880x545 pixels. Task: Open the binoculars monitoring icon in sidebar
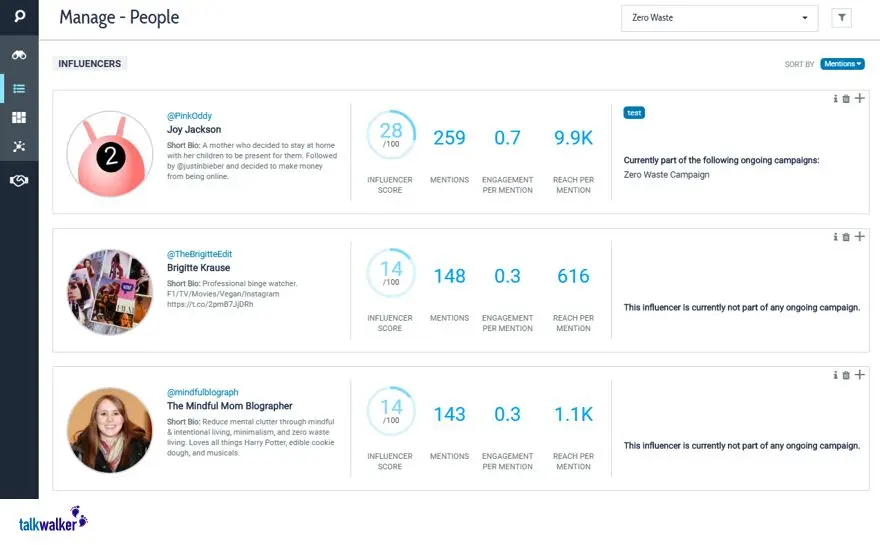pos(19,54)
